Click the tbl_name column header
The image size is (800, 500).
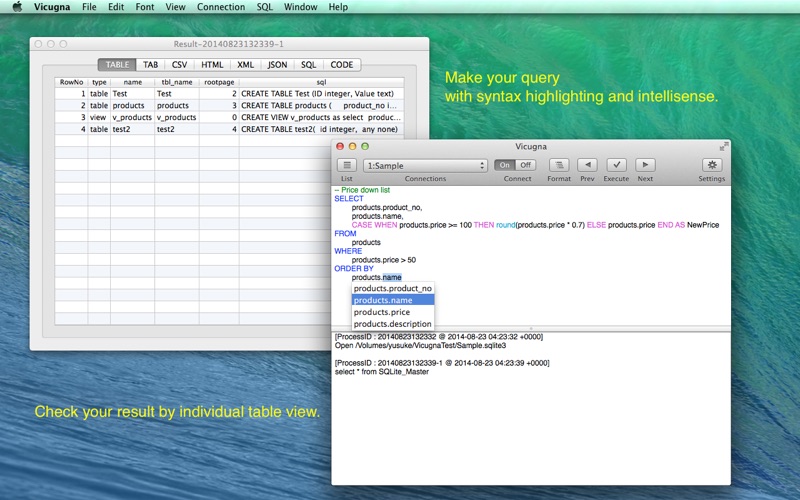[177, 82]
